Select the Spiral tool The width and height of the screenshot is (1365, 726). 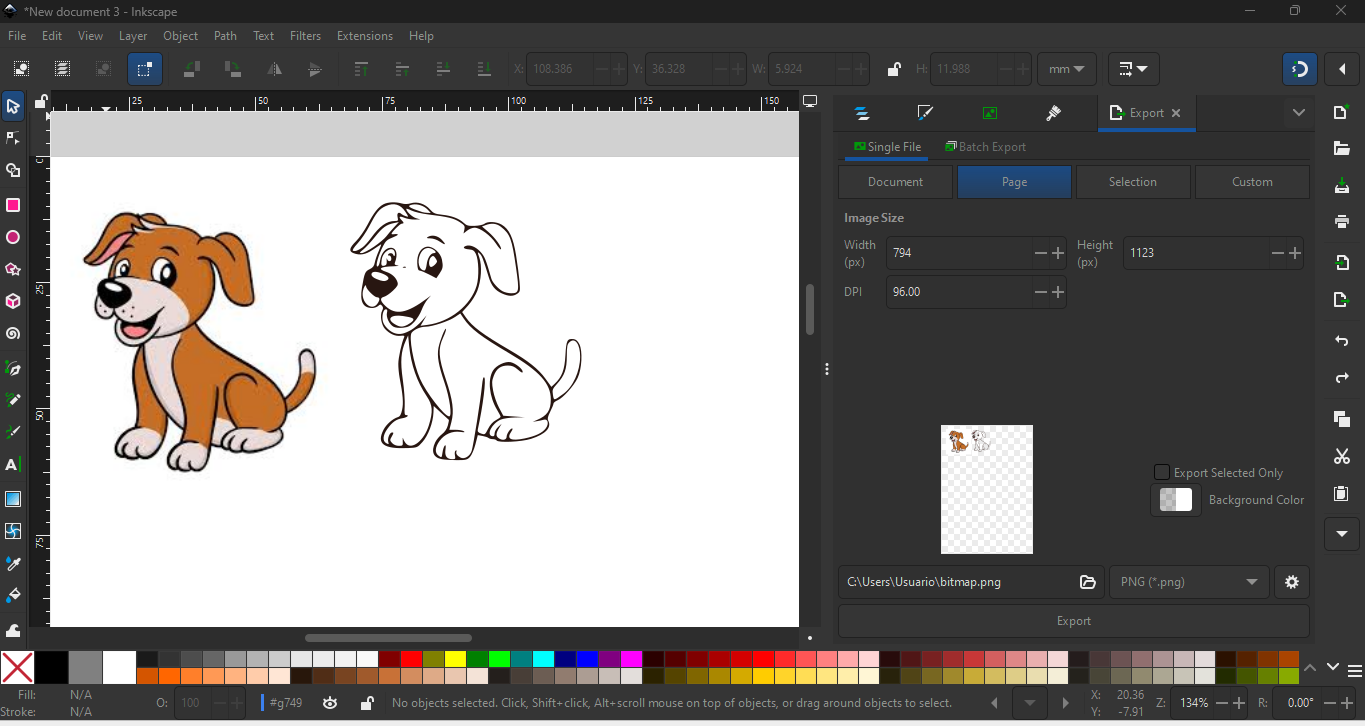13,335
